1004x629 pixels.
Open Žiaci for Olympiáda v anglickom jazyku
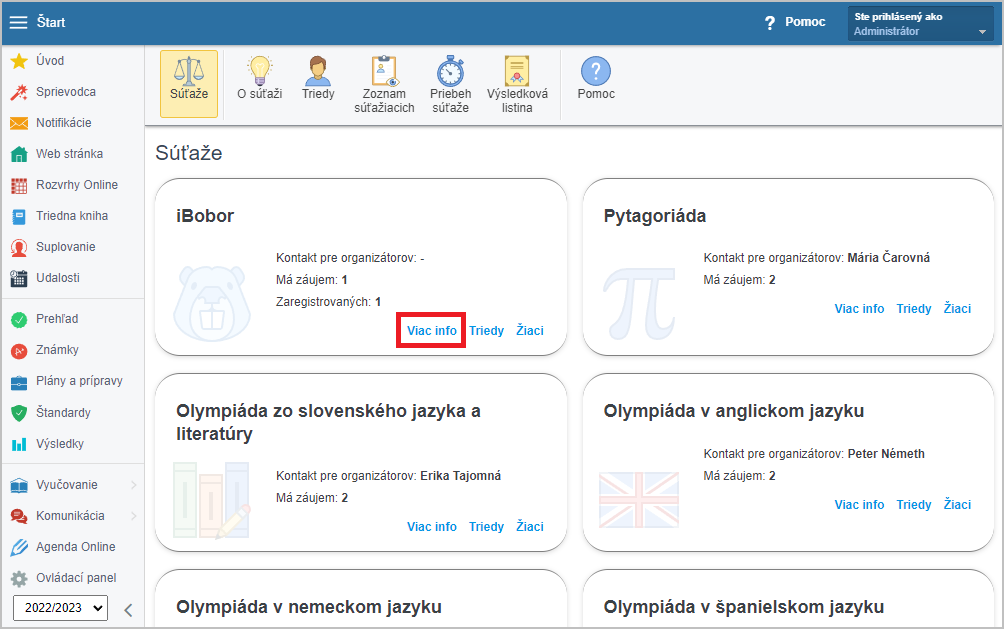957,505
